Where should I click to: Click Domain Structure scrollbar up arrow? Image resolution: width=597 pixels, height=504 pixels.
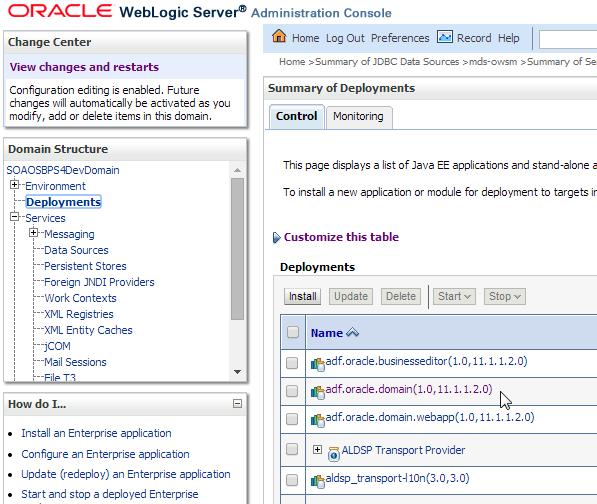tap(237, 170)
